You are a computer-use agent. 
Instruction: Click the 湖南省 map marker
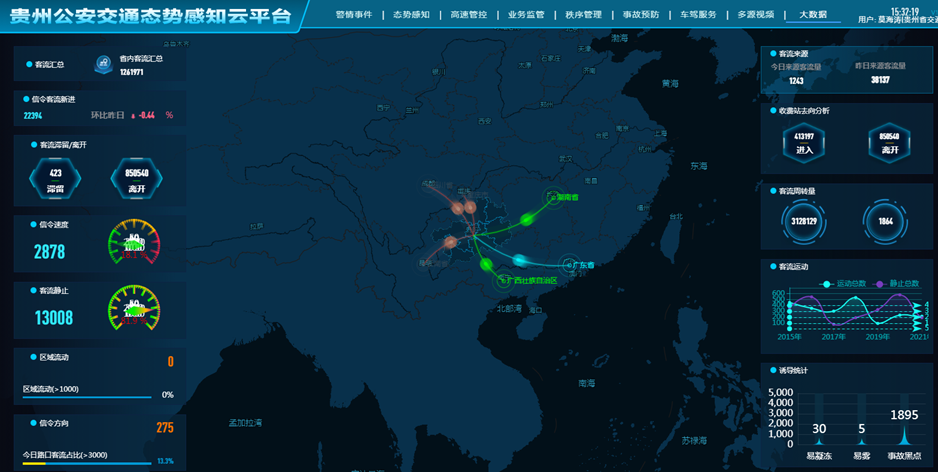tap(550, 197)
